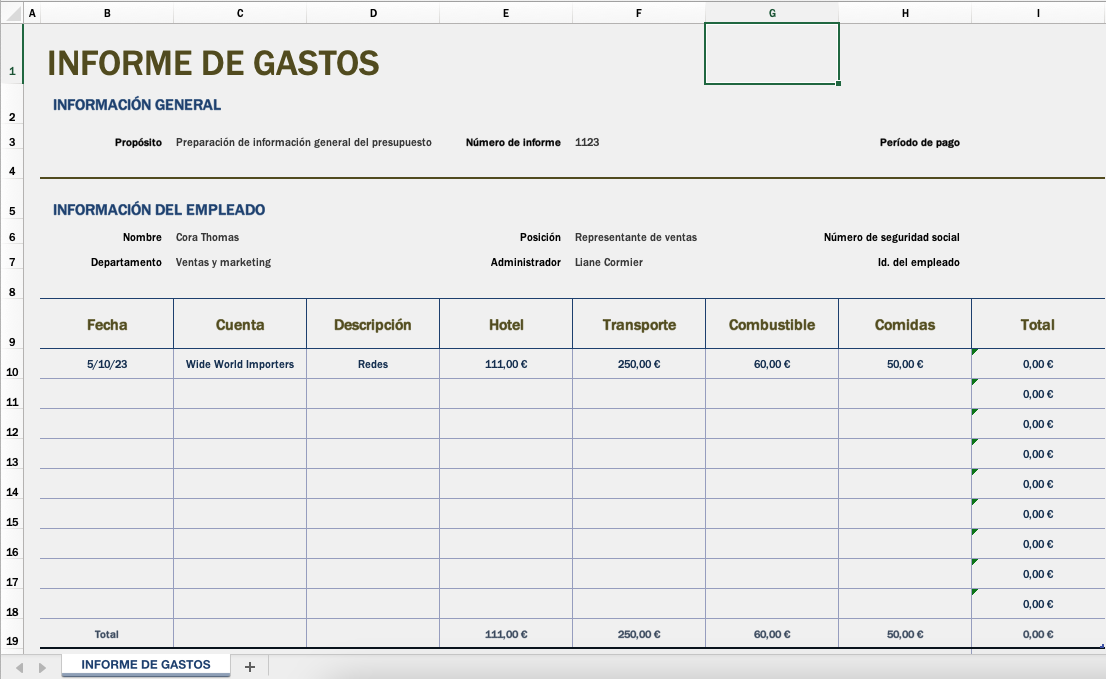Click the Wide World Importers account cell

pos(240,364)
